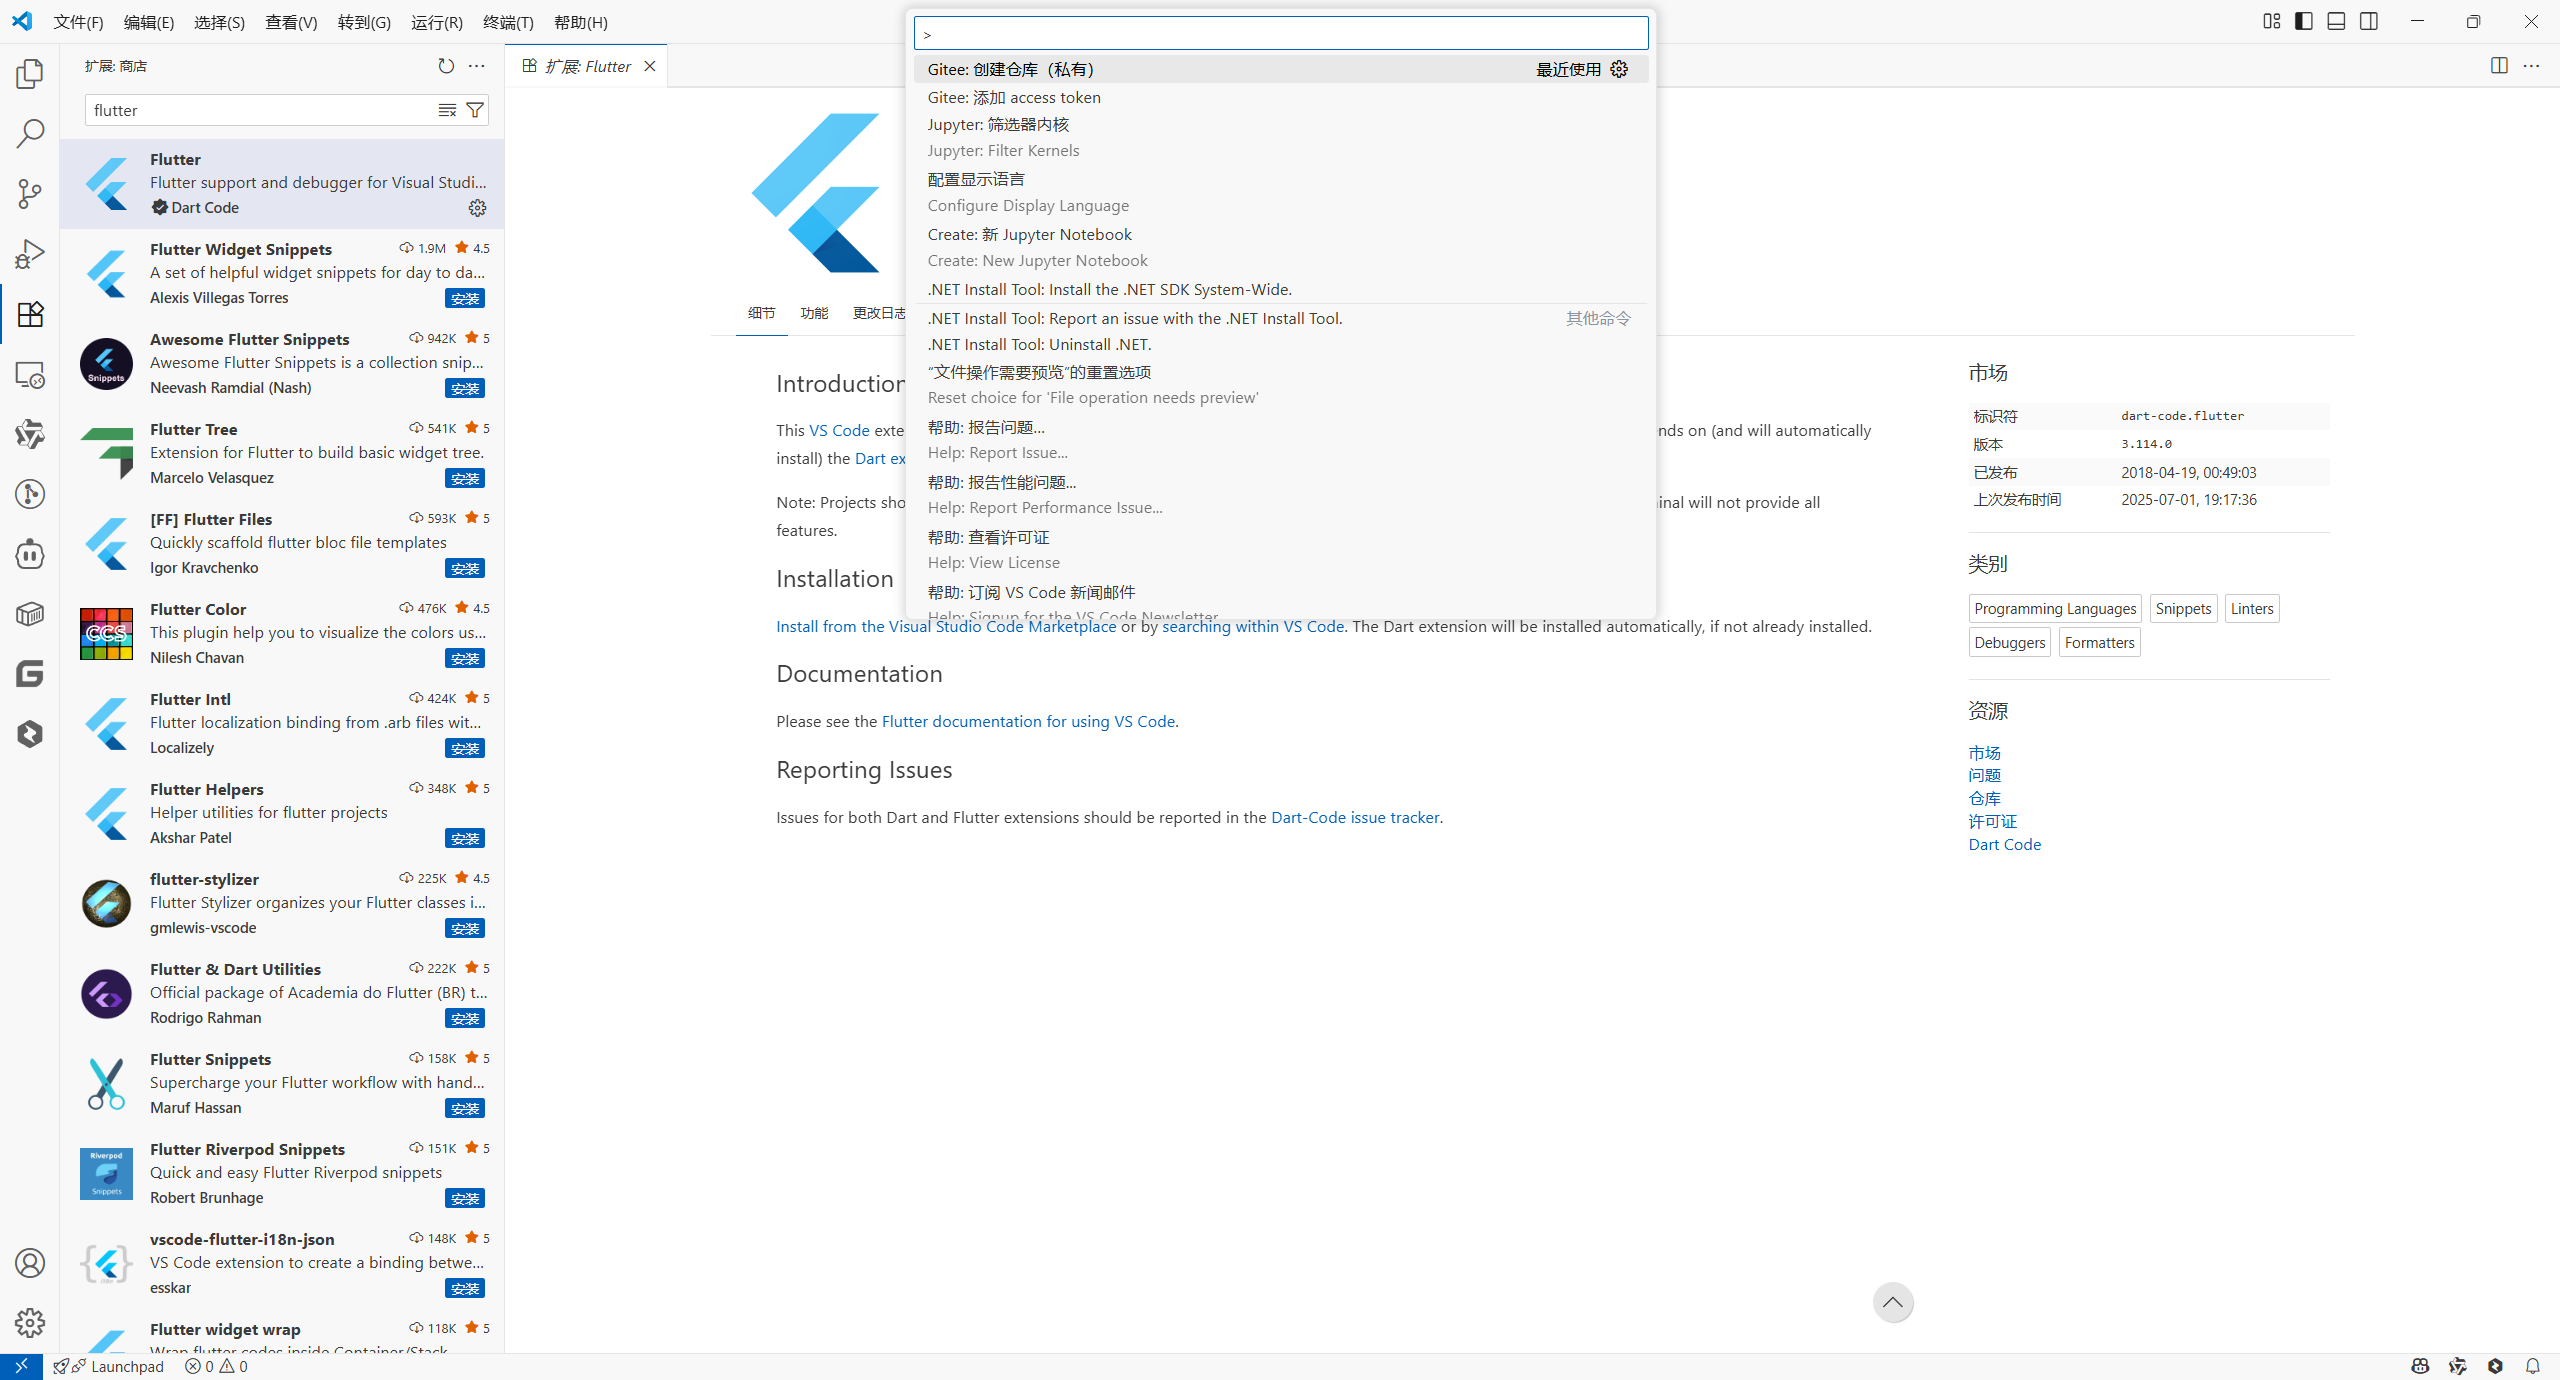Run 帮助: 查看许可证 command
Viewport: 2560px width, 1380px height.
tap(1281, 549)
